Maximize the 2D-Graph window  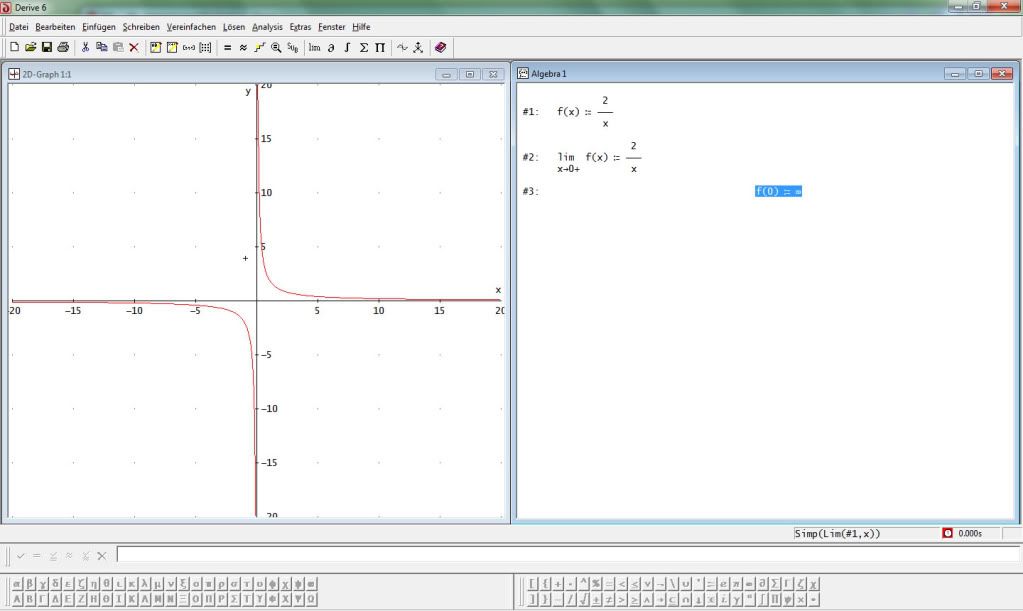[x=470, y=74]
